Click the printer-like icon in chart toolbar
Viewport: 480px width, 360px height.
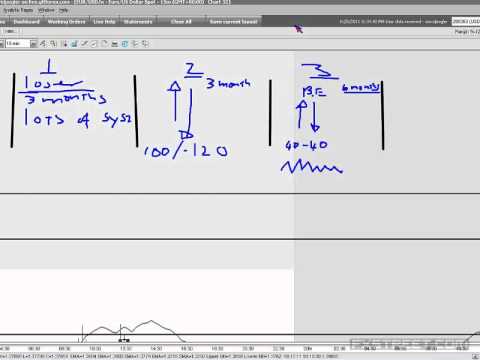click(115, 44)
